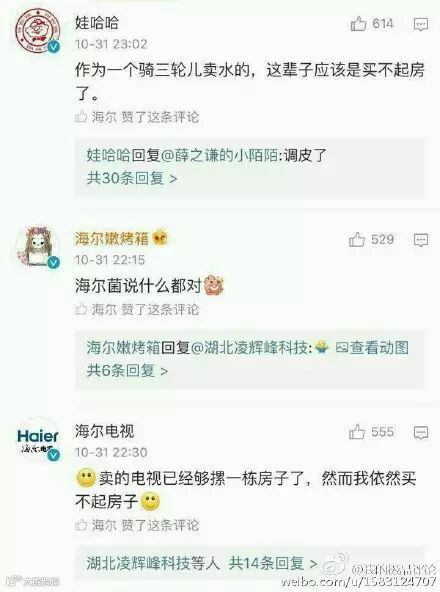Tap 海尔 赞了这条评论 under 娃哈哈 comment
The width and height of the screenshot is (440, 592).
coord(137,117)
